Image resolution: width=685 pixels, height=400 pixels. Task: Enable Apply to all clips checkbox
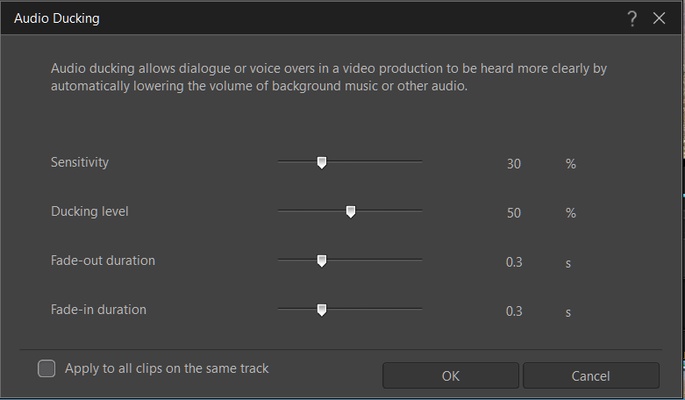pyautogui.click(x=47, y=368)
